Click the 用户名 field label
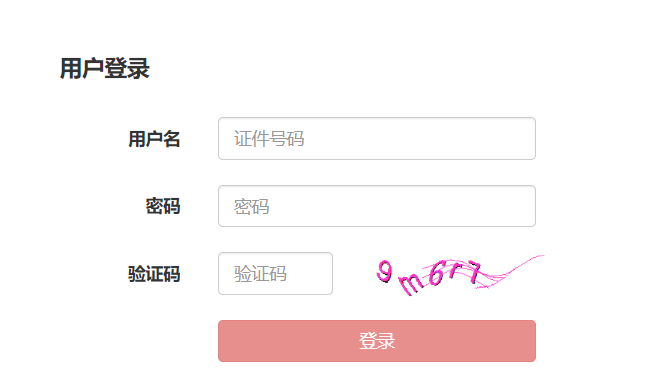649x383 pixels. (154, 139)
